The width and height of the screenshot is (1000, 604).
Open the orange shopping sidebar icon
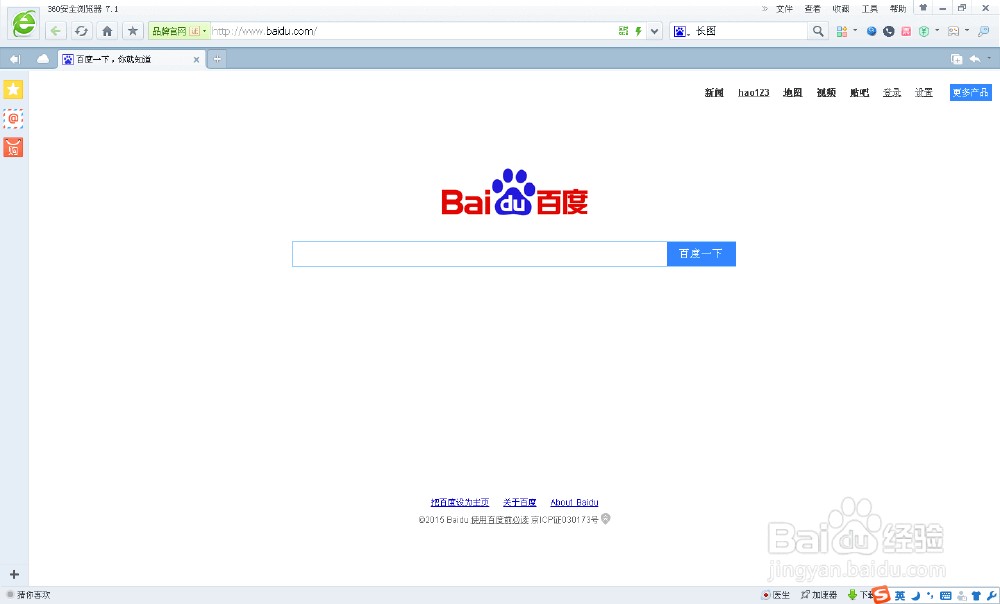[13, 147]
